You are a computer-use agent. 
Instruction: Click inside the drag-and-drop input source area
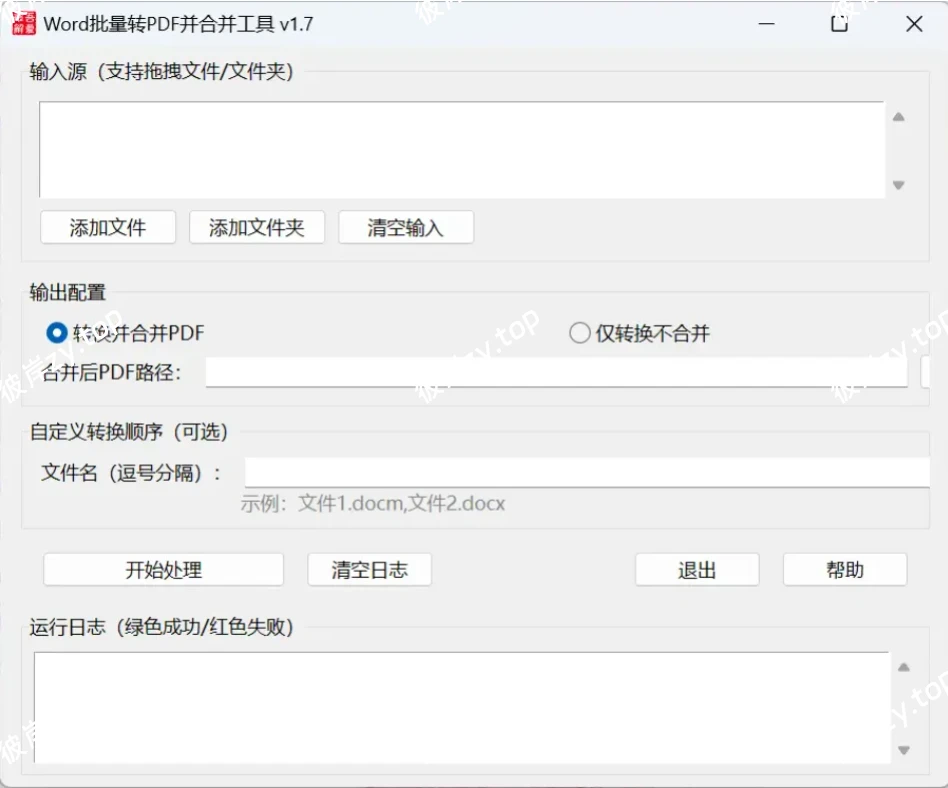pos(460,148)
